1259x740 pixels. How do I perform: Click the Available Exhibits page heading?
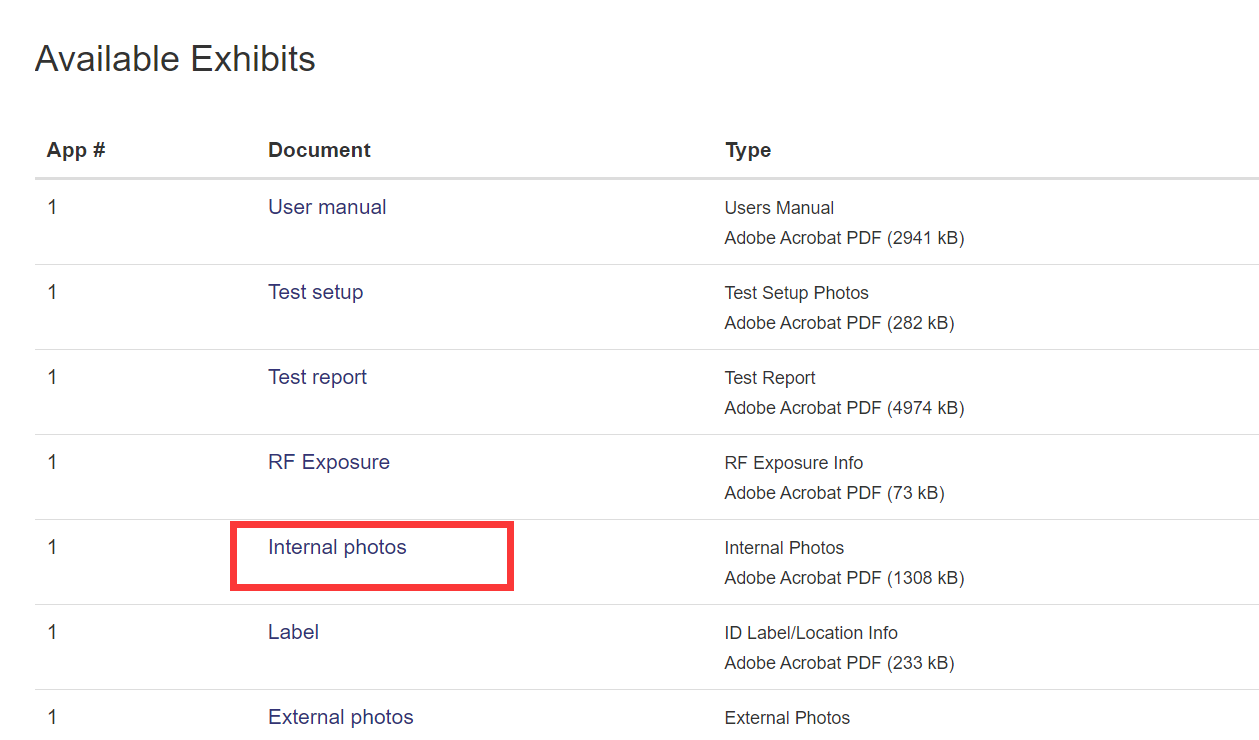pyautogui.click(x=175, y=59)
